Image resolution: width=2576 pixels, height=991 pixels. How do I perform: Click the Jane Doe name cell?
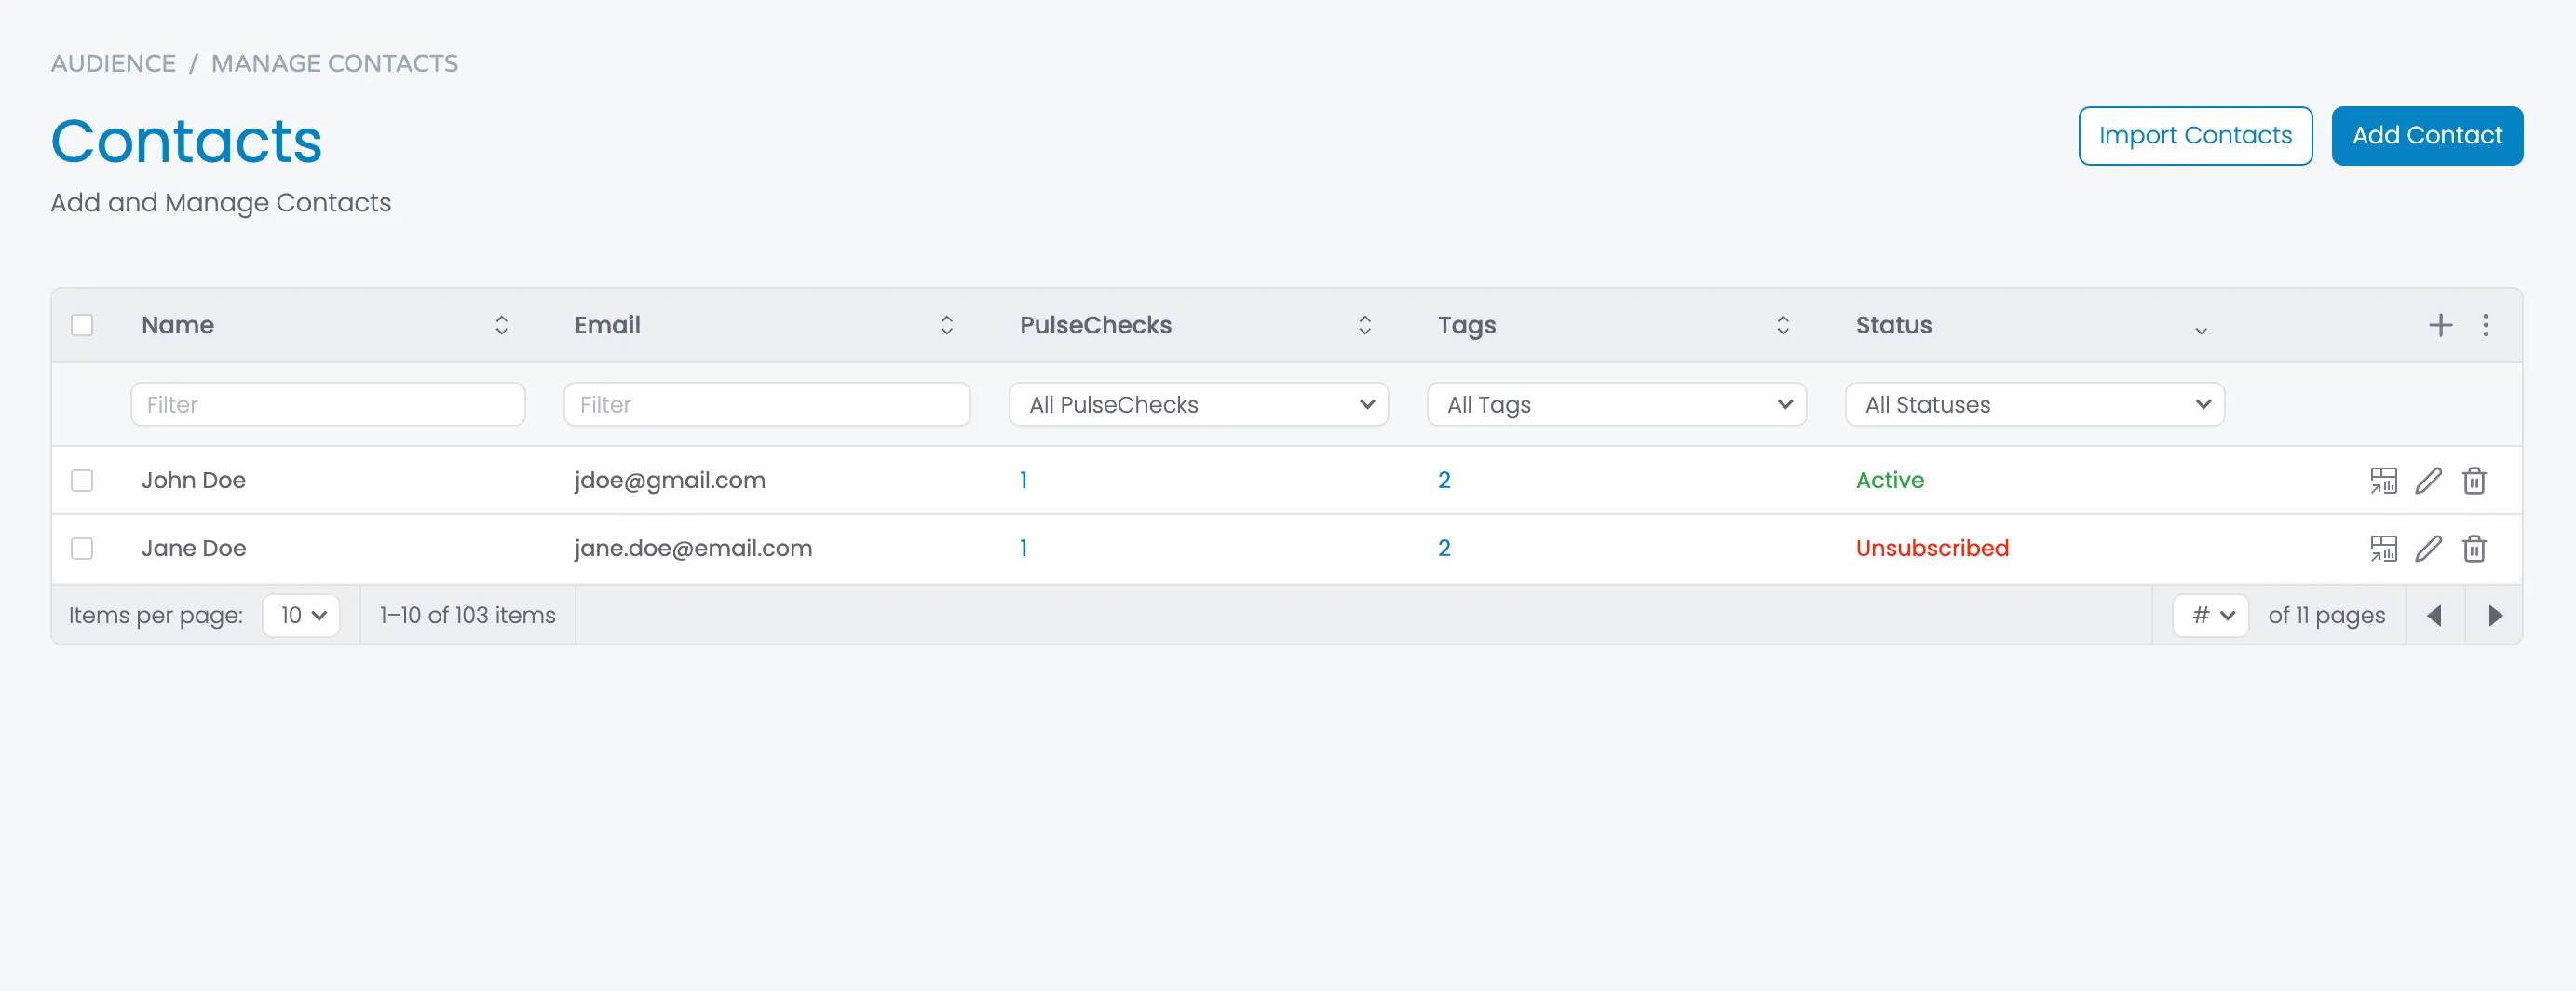coord(194,549)
